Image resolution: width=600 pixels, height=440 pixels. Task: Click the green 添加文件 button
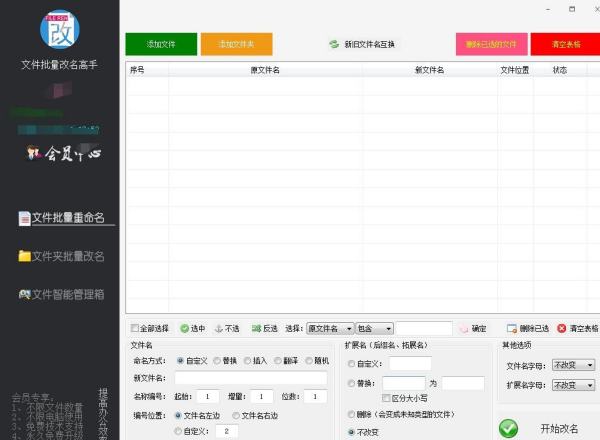pos(161,45)
